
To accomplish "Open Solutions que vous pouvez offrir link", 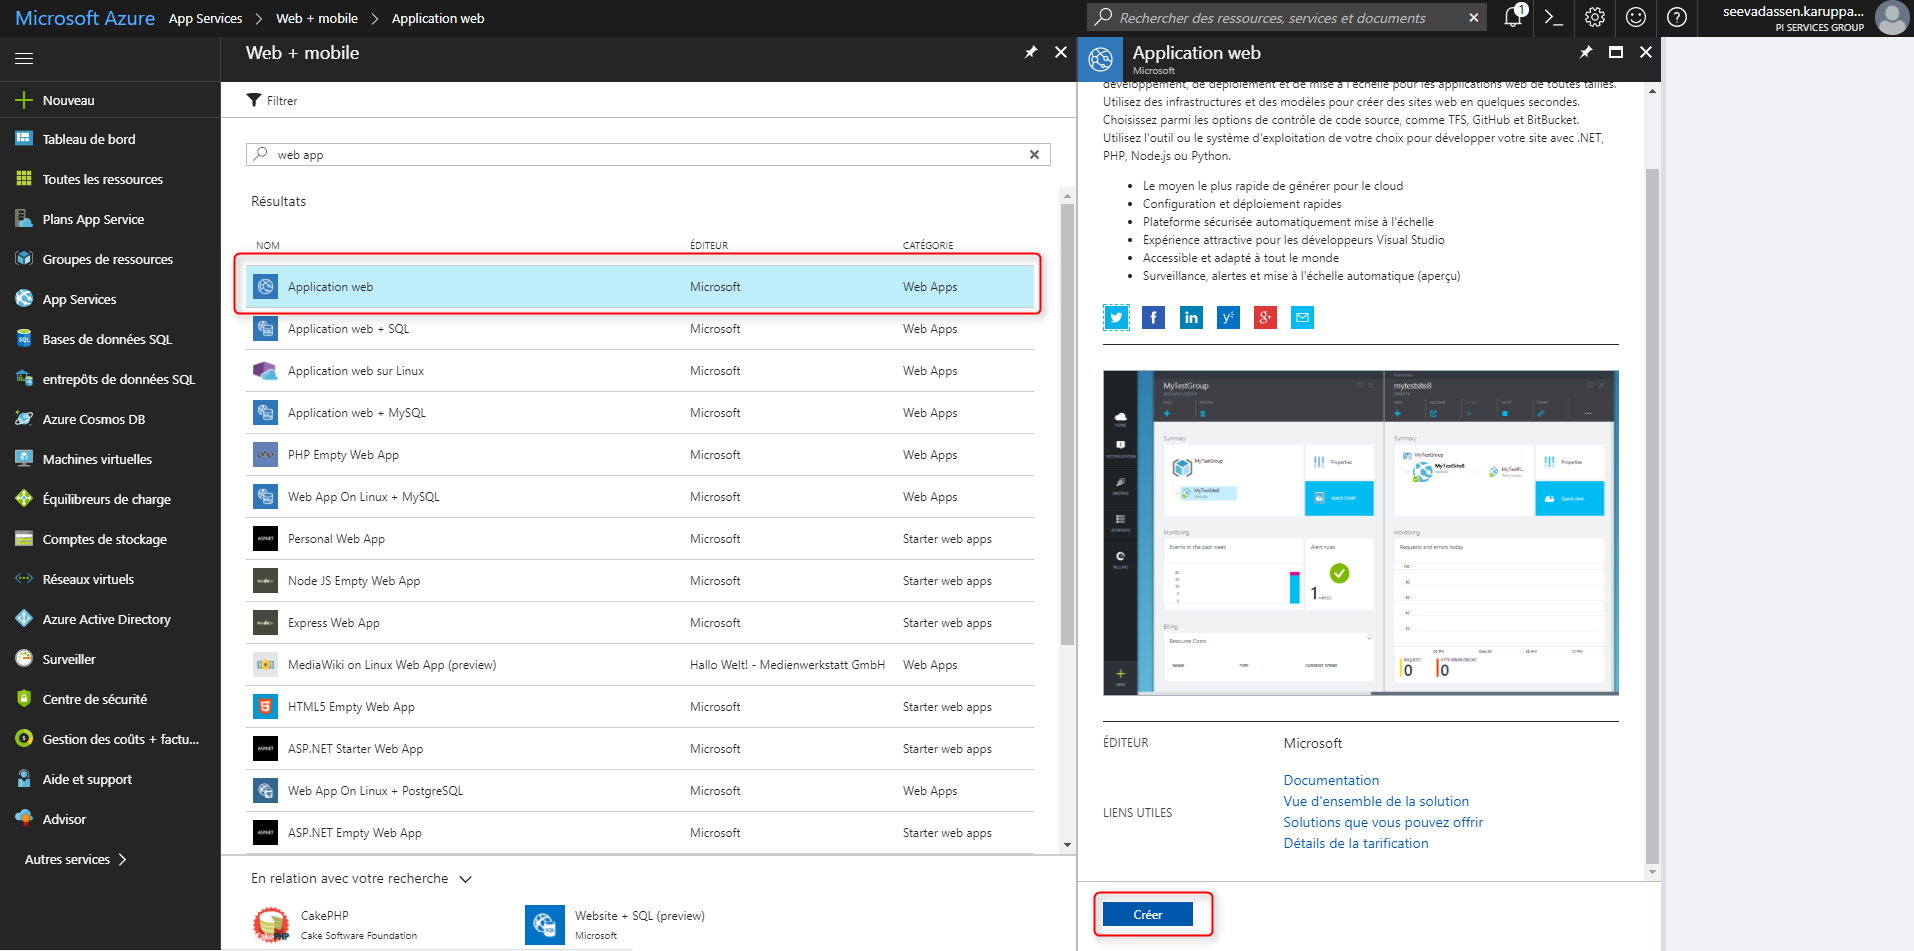I will pos(1383,822).
